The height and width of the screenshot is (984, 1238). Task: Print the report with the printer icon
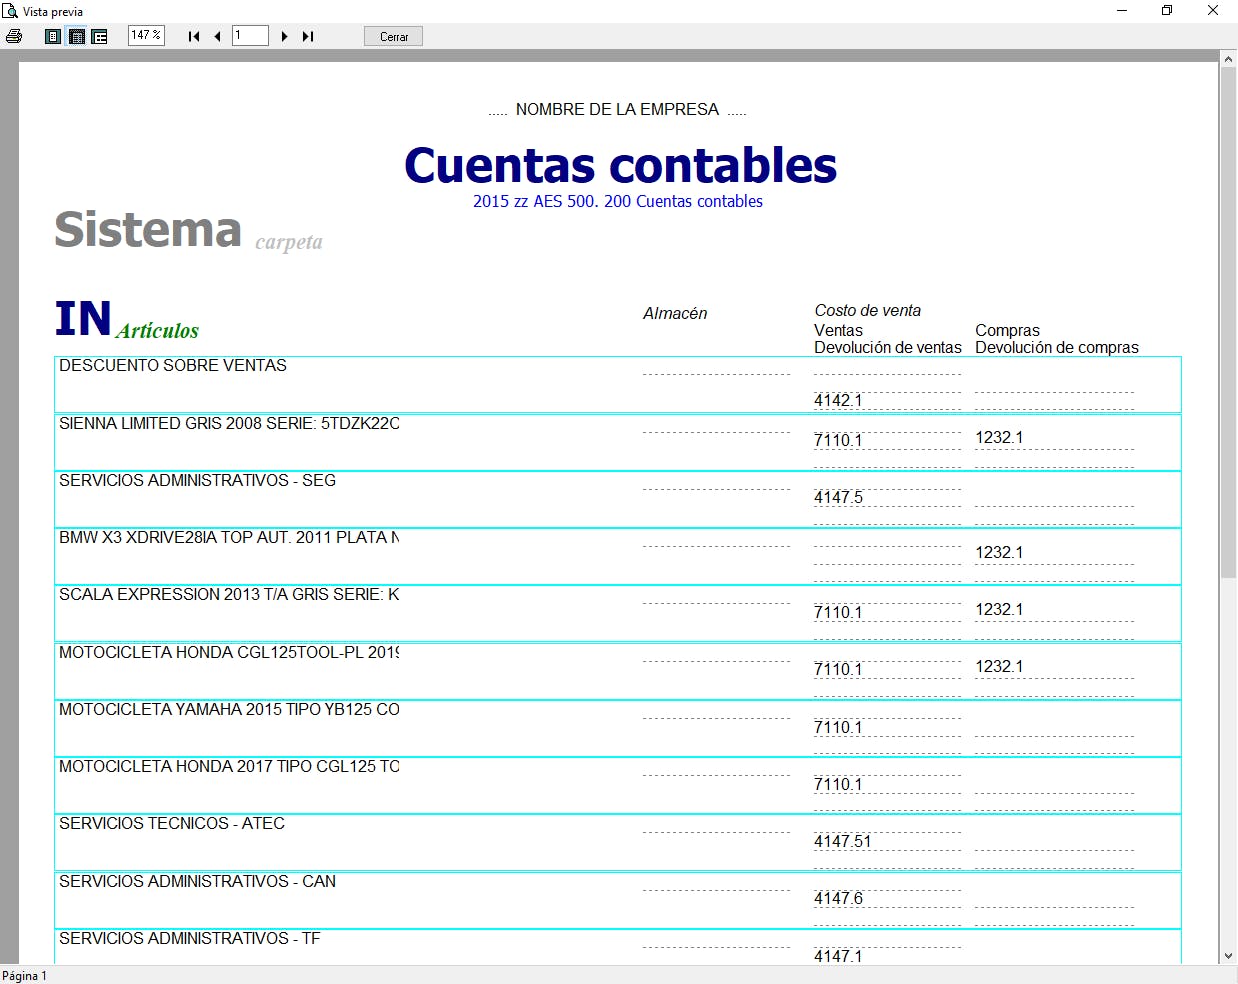coord(14,36)
